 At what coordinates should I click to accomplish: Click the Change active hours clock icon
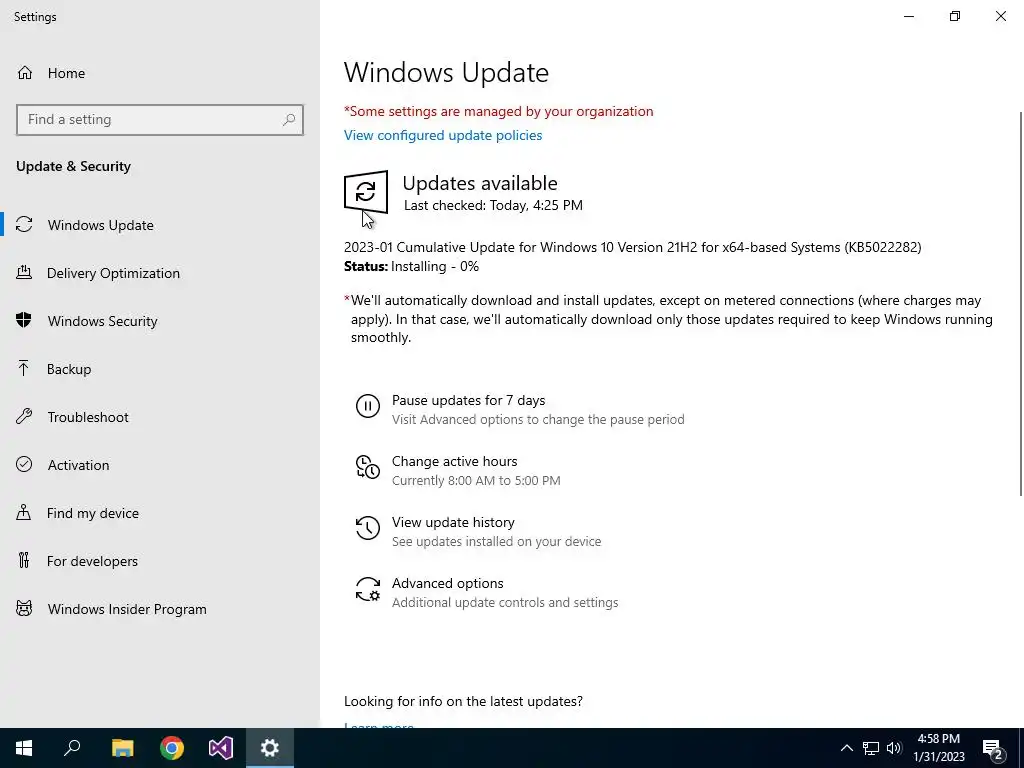click(x=368, y=467)
